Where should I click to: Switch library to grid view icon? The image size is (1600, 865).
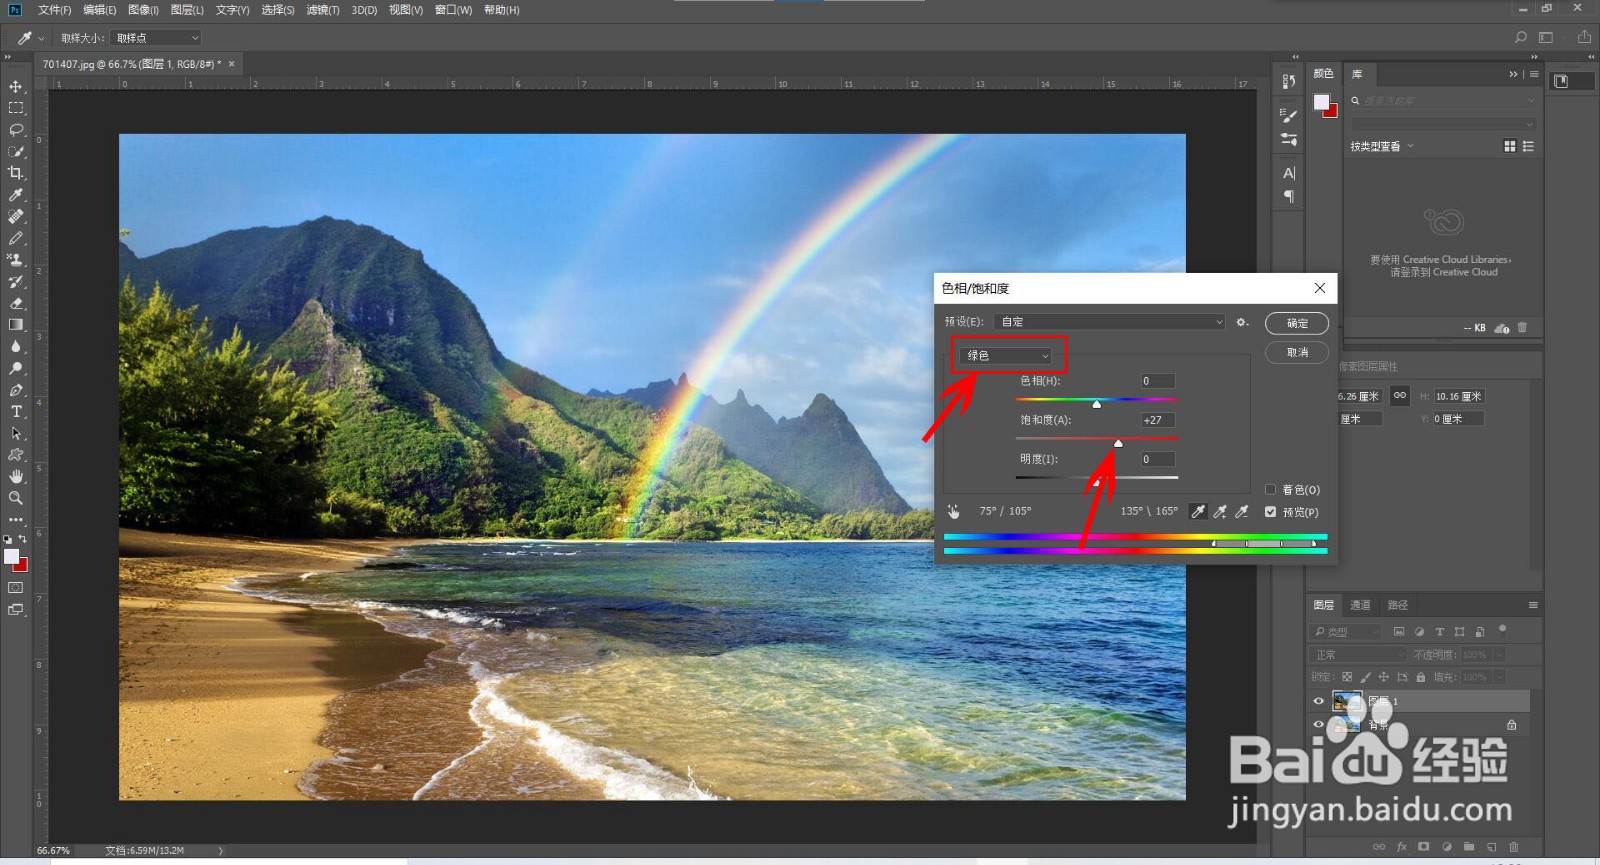(x=1510, y=146)
